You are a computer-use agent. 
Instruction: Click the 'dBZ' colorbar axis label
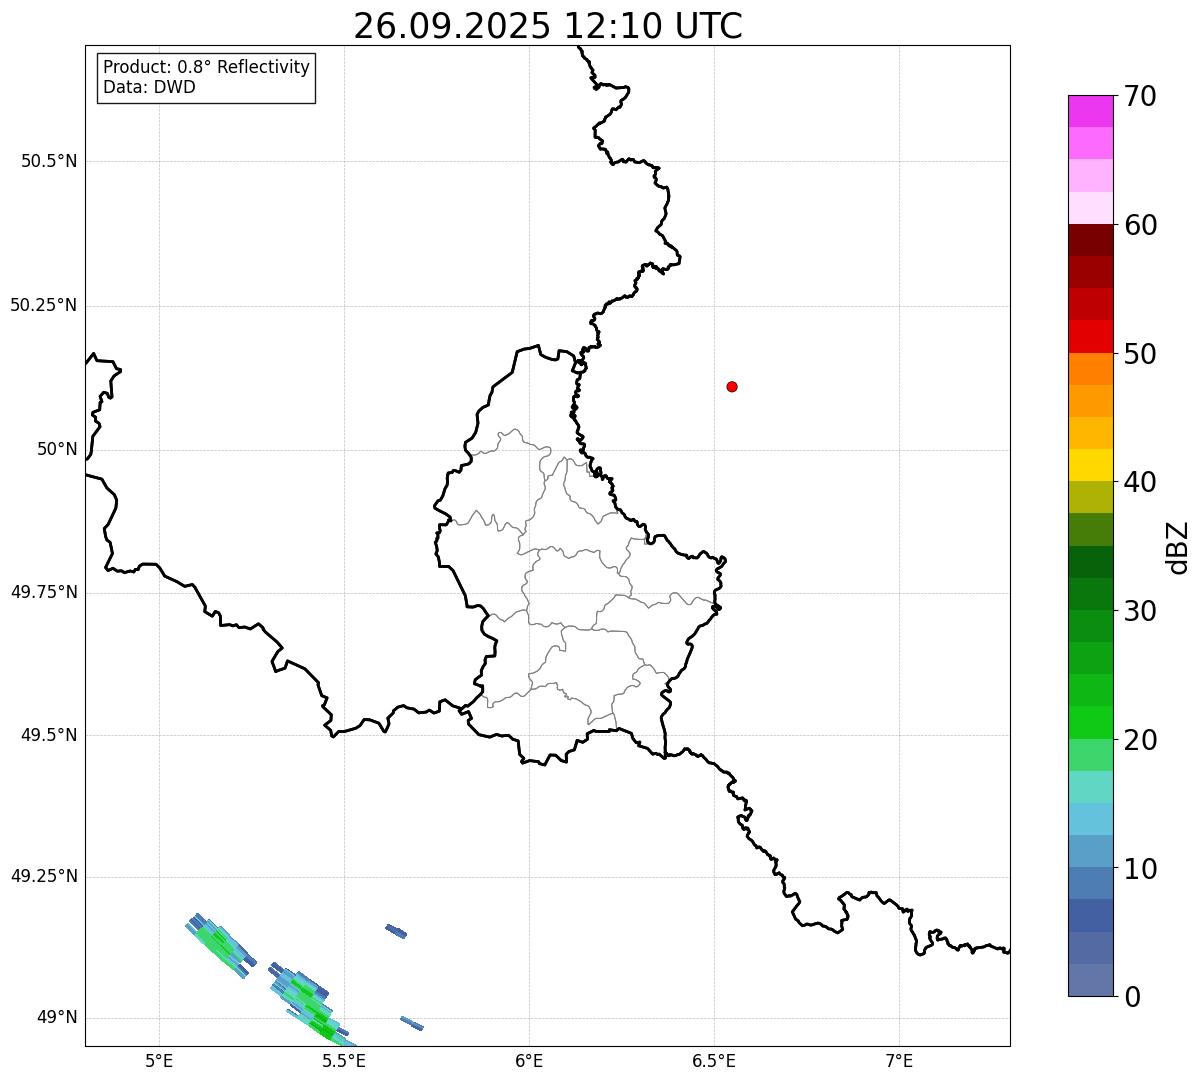pos(1178,547)
